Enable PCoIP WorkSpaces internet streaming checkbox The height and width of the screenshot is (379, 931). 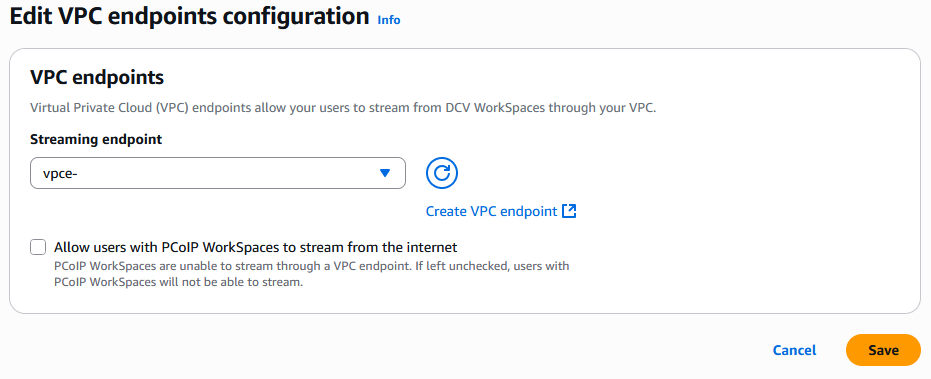click(38, 247)
